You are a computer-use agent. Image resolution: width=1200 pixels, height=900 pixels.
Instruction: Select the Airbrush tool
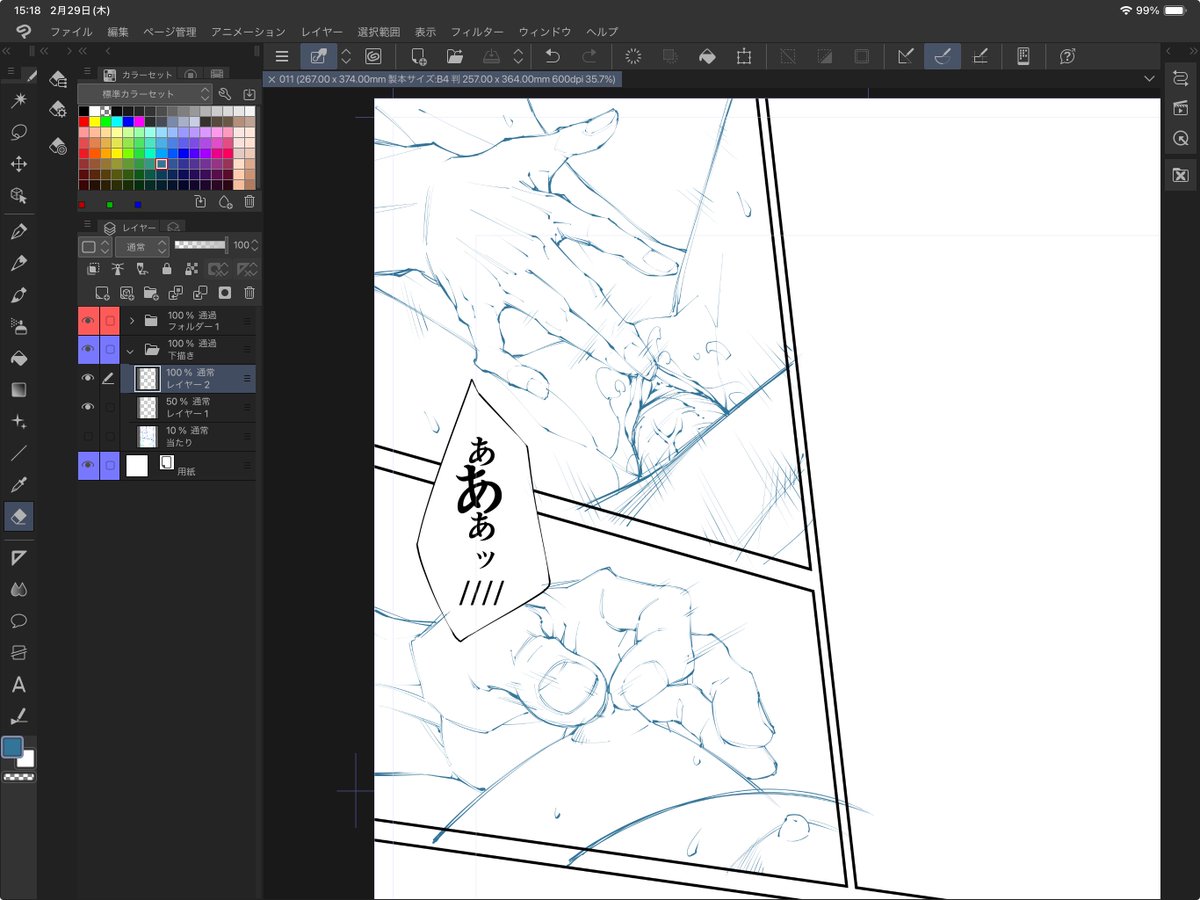point(18,327)
